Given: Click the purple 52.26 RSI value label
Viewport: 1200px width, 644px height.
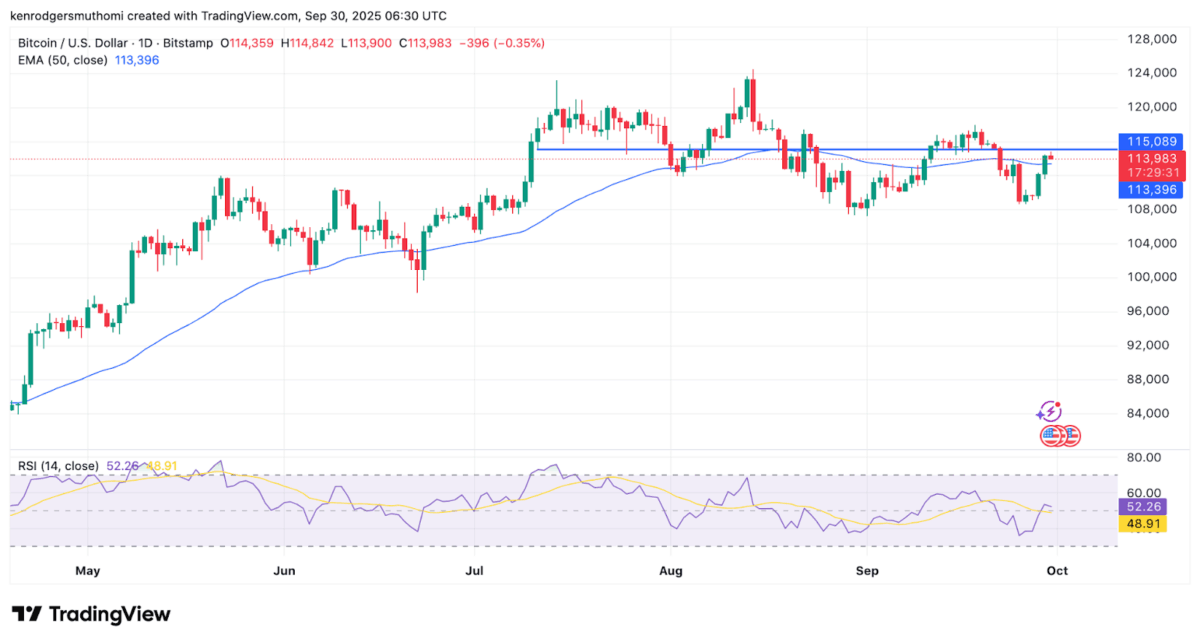Looking at the screenshot, I should pyautogui.click(x=1143, y=508).
